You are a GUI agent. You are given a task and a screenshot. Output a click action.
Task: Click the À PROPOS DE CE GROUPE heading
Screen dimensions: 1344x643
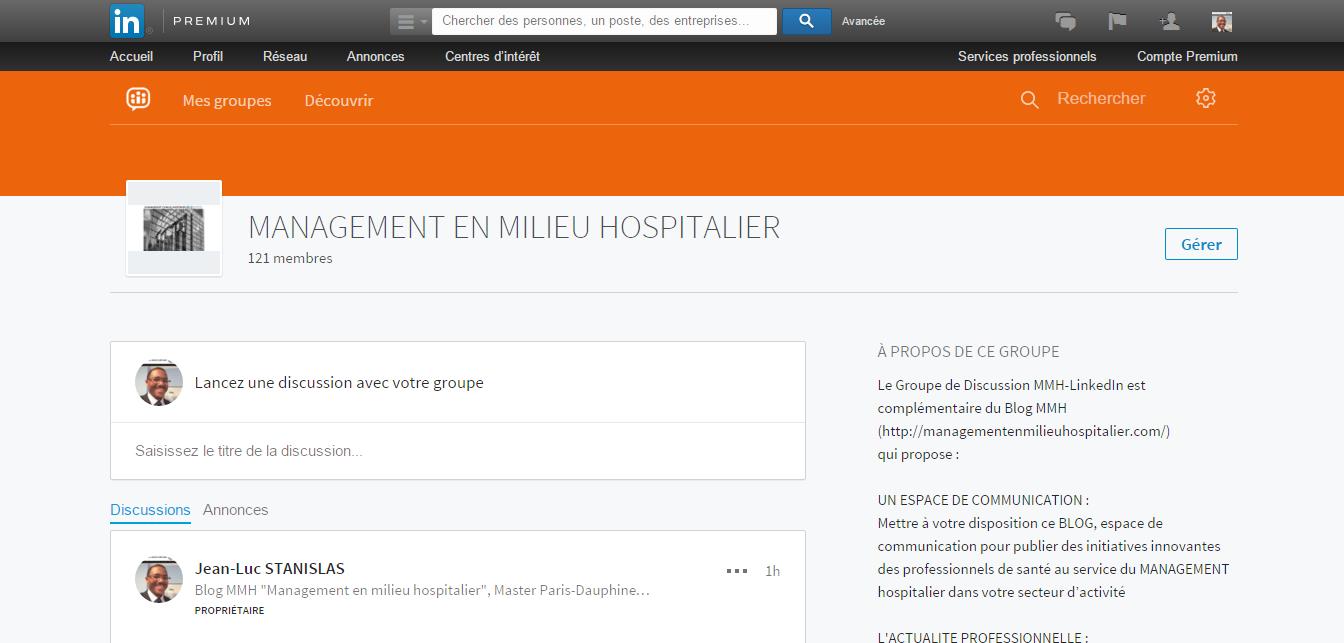(968, 352)
